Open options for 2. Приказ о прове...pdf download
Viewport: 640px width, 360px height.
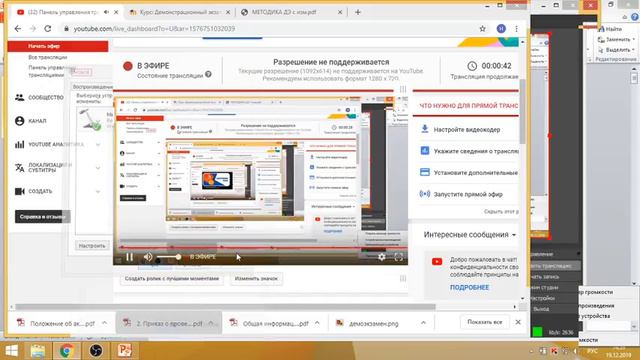click(x=211, y=323)
